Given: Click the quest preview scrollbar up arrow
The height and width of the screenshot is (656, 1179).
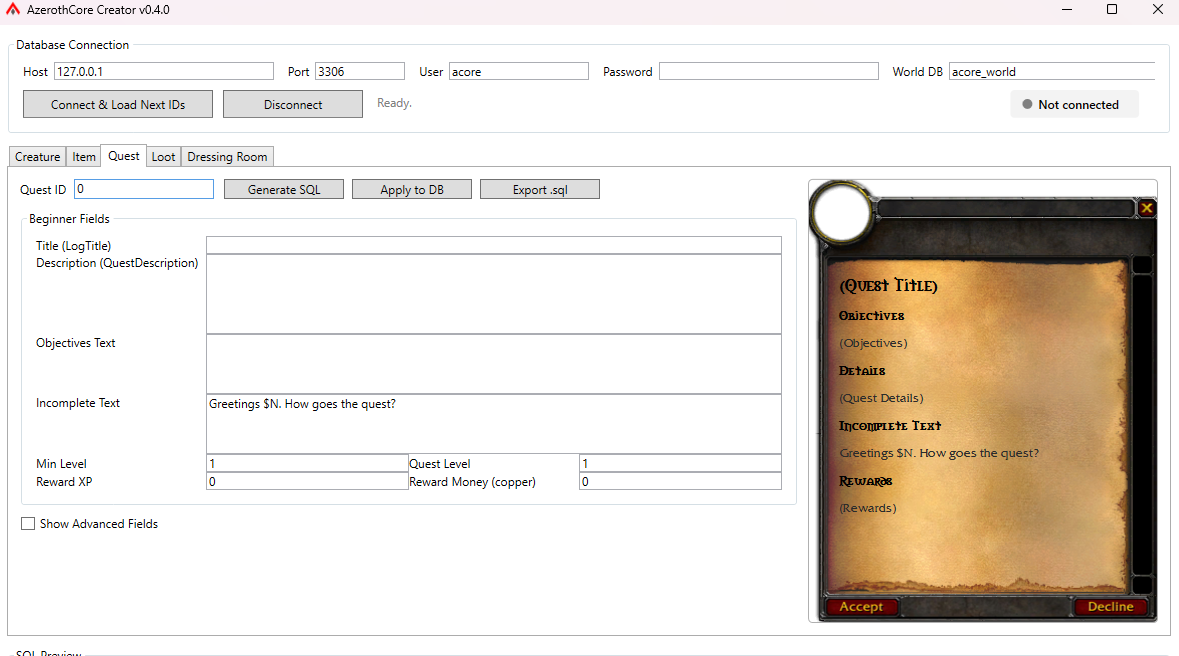Looking at the screenshot, I should point(1142,264).
